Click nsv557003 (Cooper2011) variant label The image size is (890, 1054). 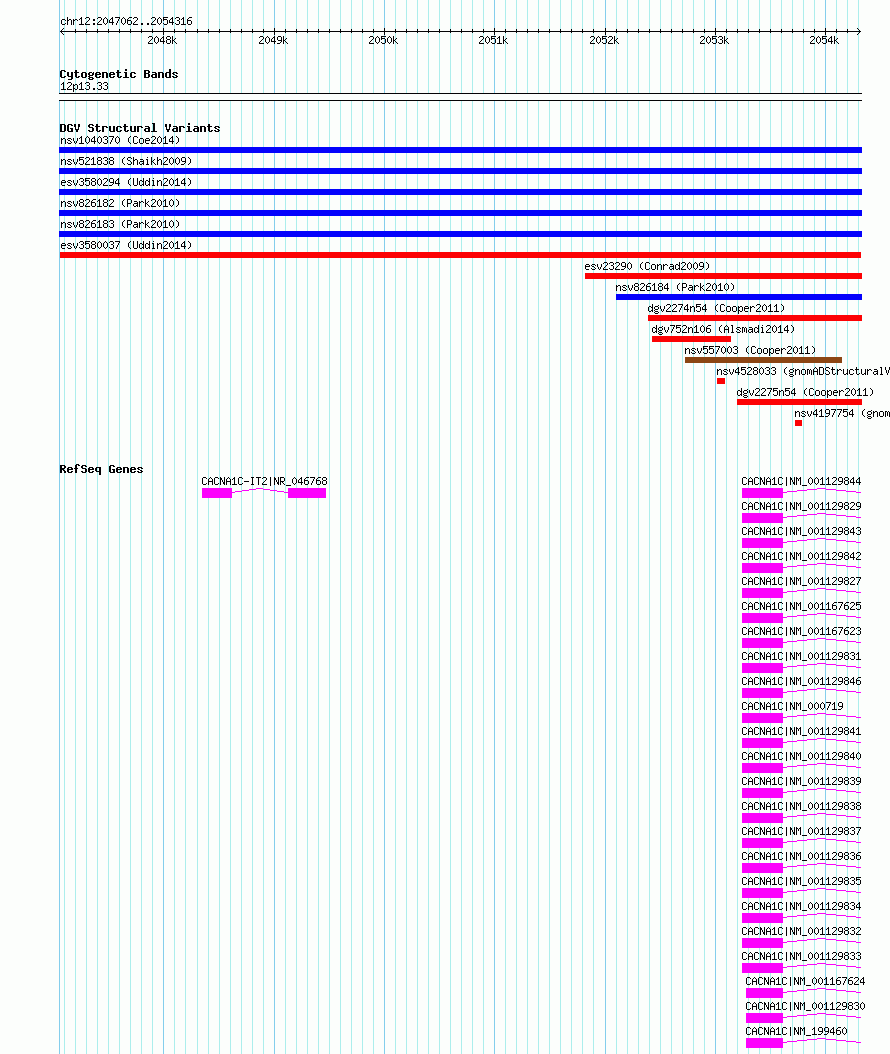click(x=750, y=350)
